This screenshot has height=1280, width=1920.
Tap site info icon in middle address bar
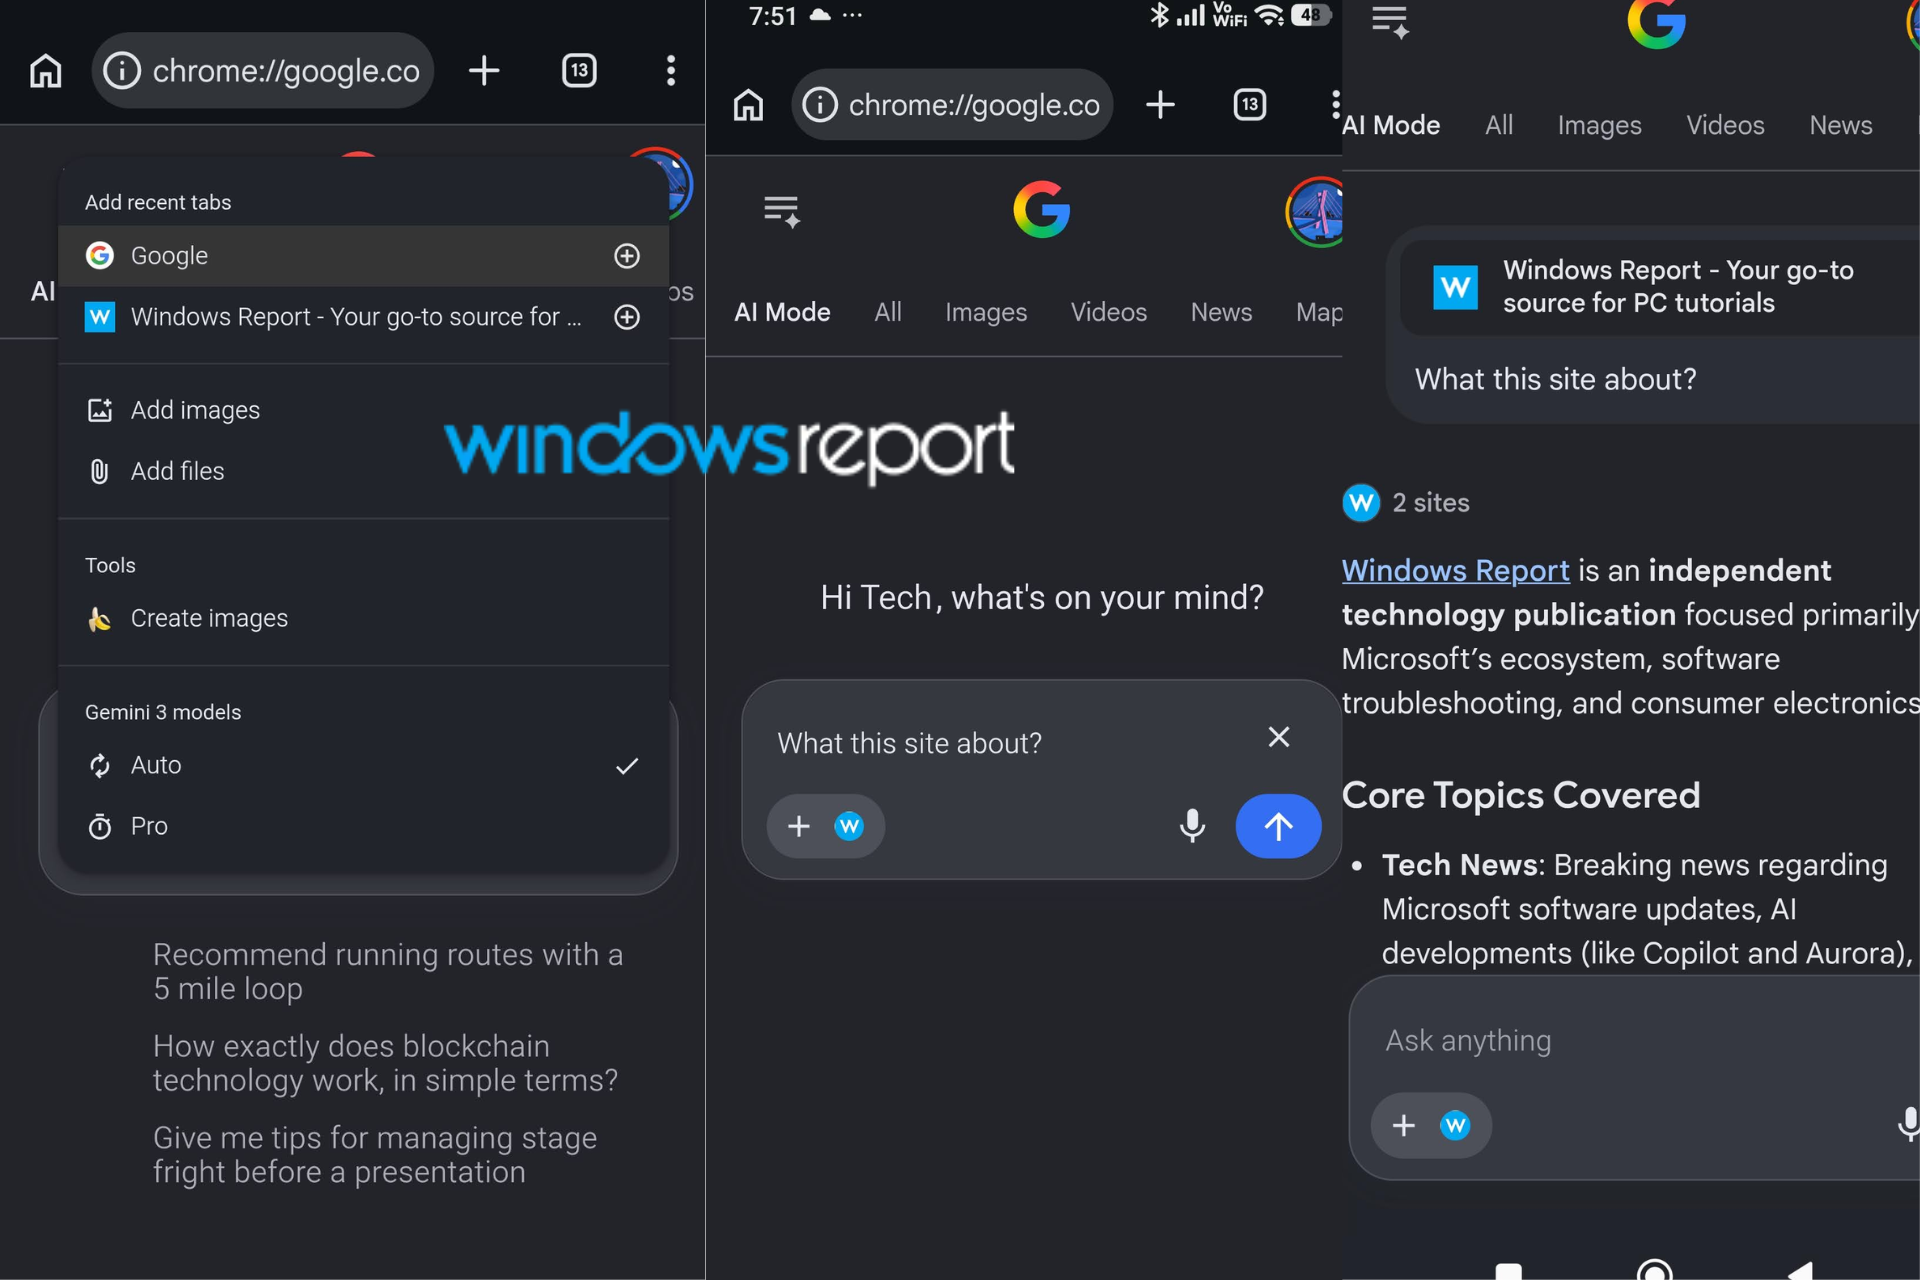820,105
